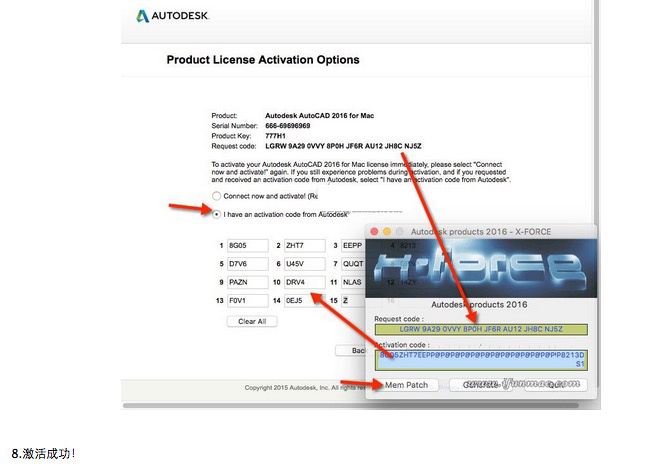
Task: Click the X-FORCE Request code field
Action: [x=481, y=329]
